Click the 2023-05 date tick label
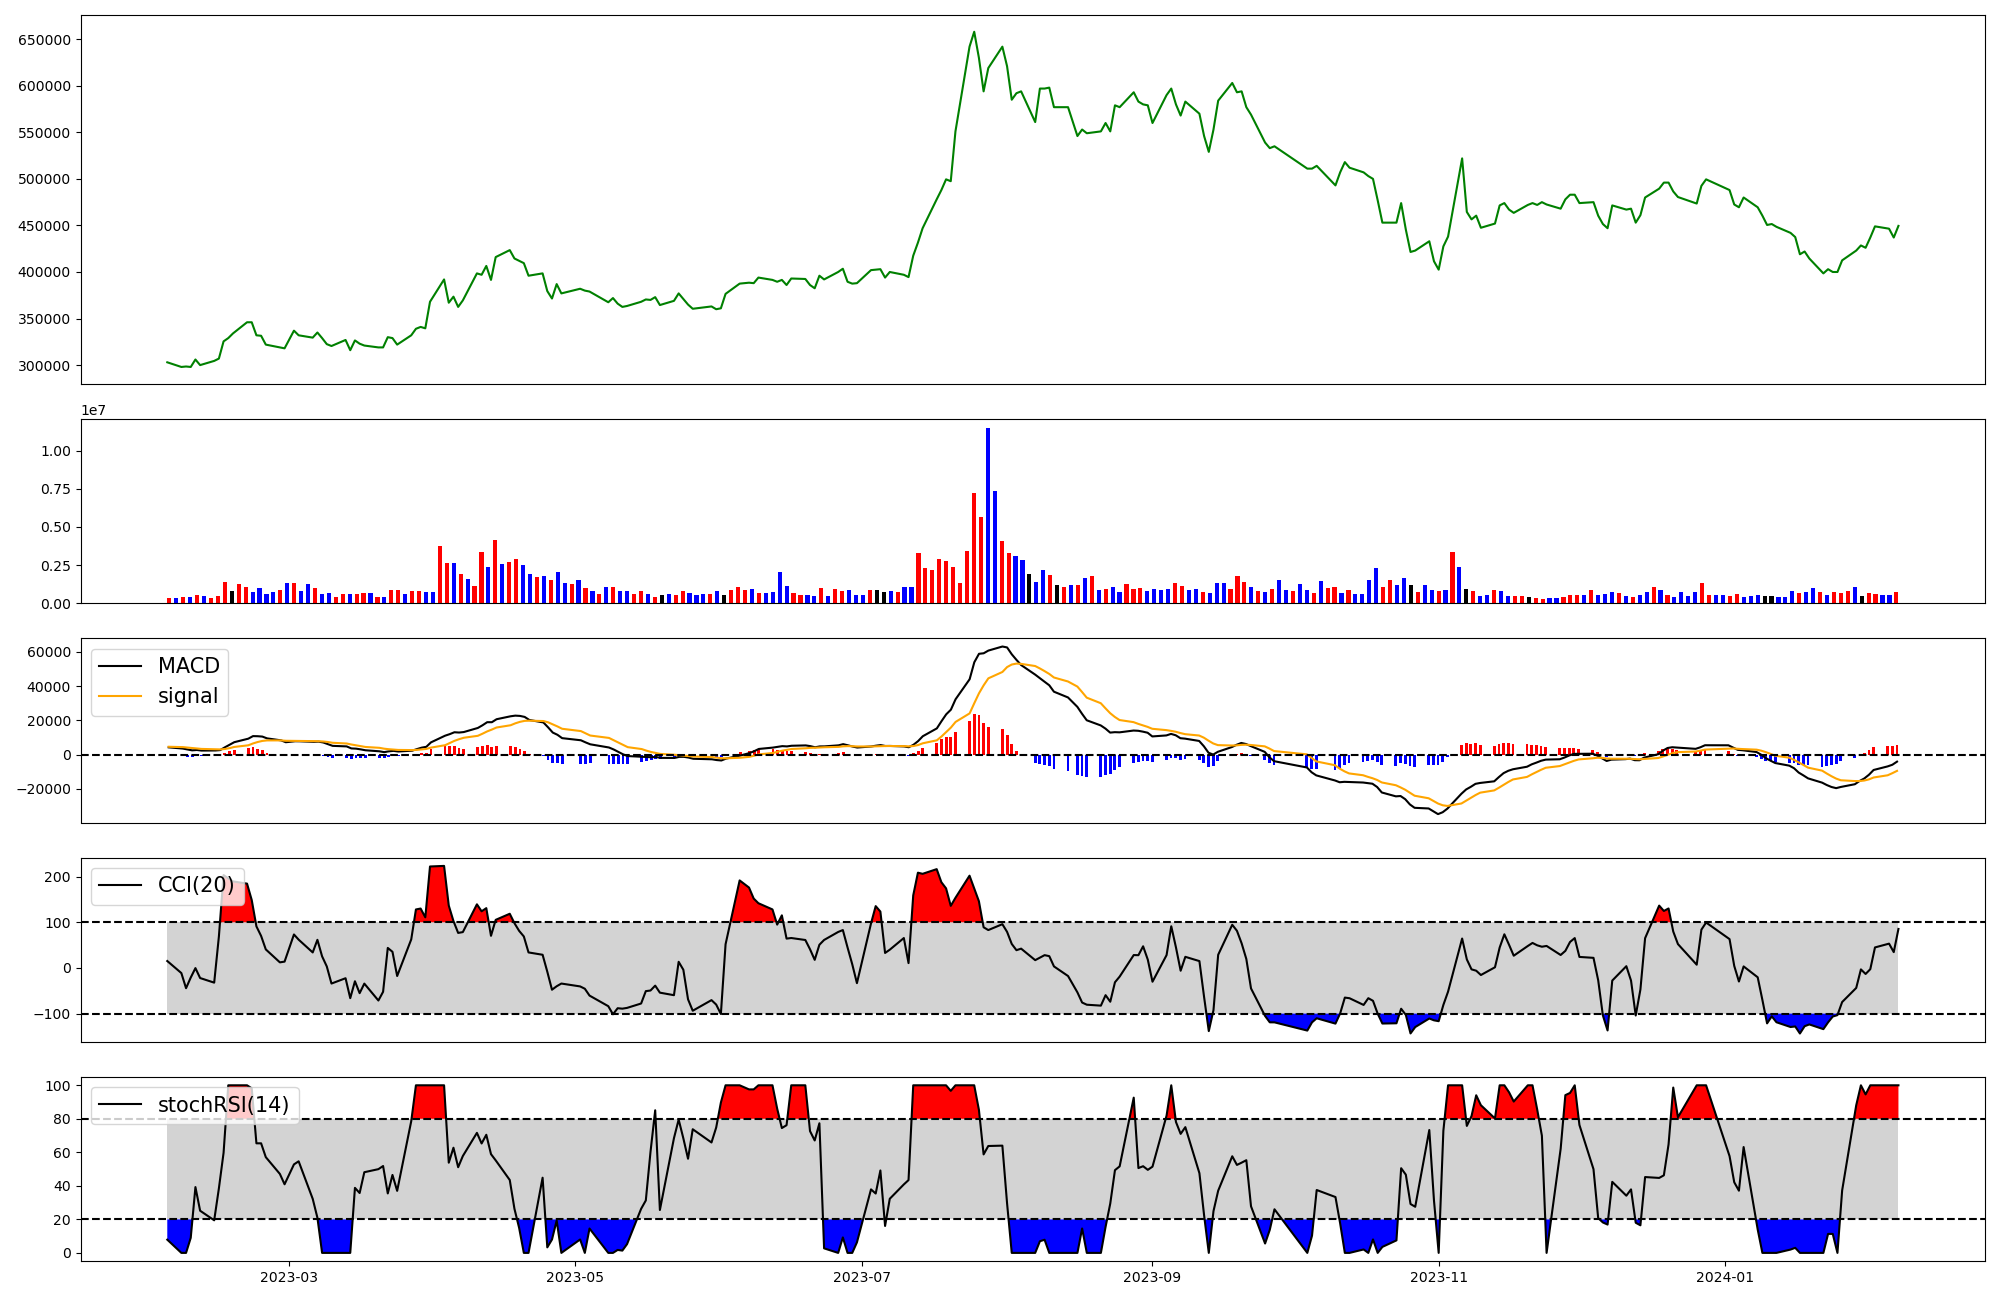This screenshot has height=1300, width=2000. (576, 1277)
